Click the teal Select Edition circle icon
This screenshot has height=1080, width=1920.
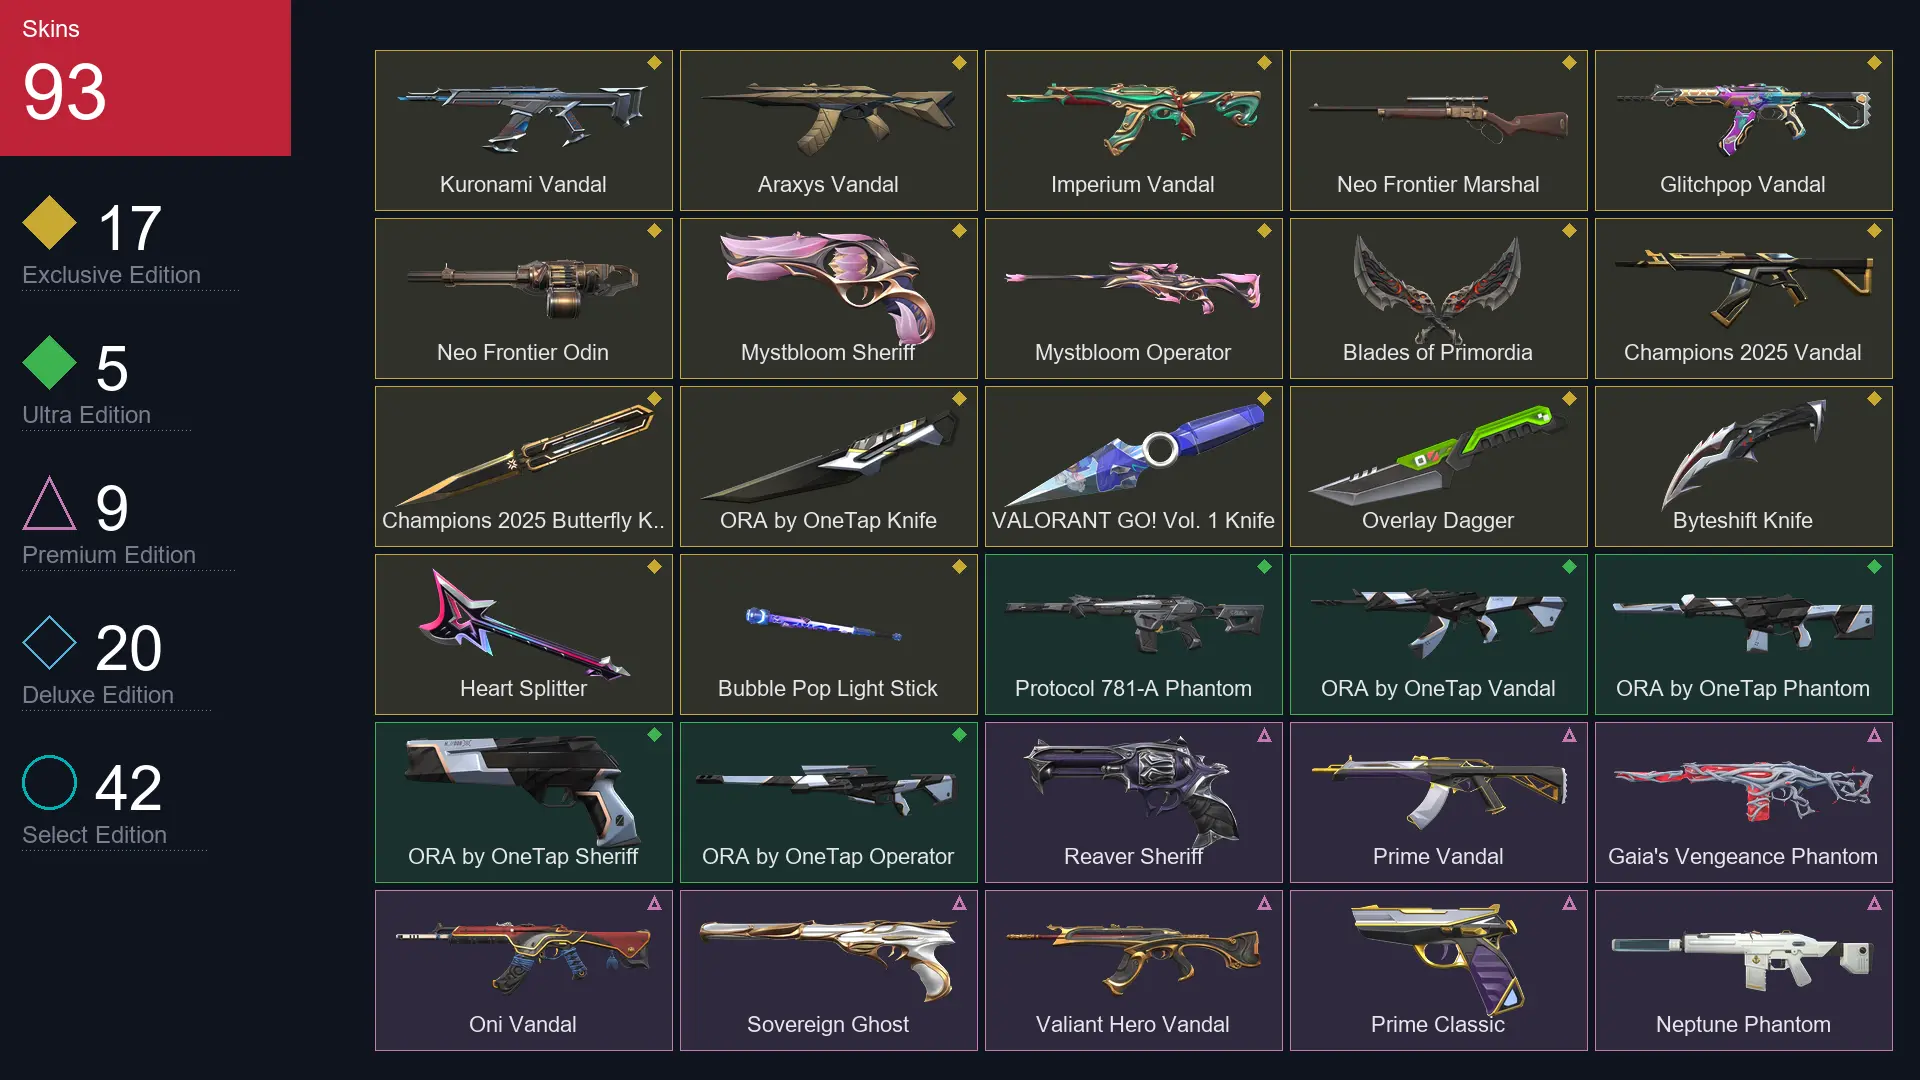point(50,783)
